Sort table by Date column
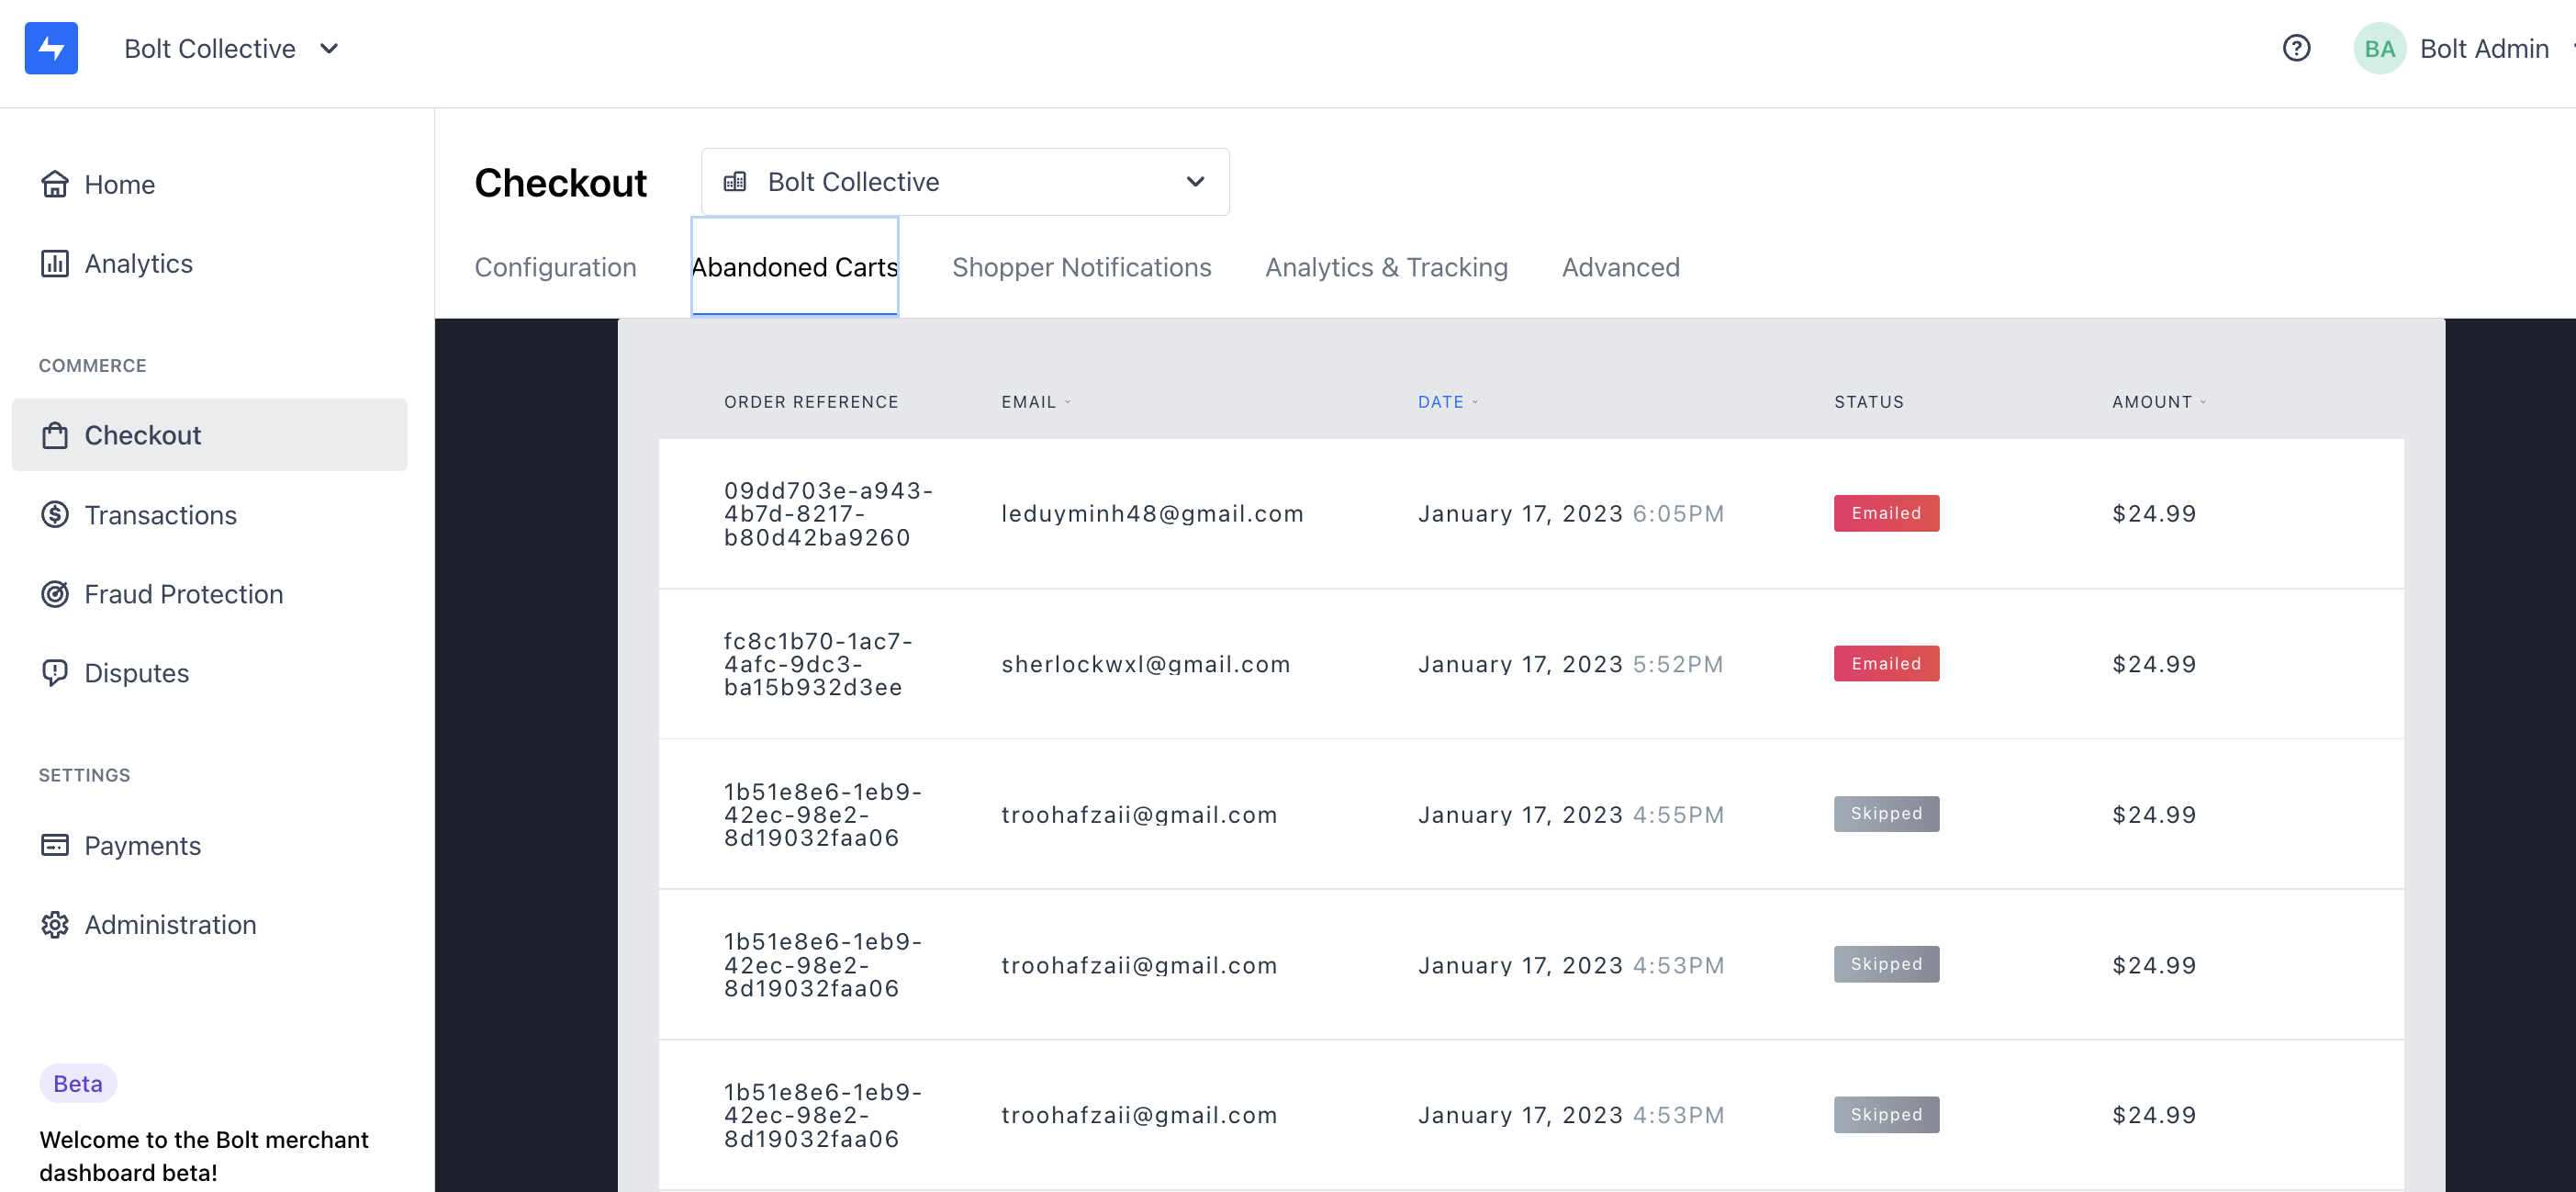Viewport: 2576px width, 1192px height. coord(1447,402)
